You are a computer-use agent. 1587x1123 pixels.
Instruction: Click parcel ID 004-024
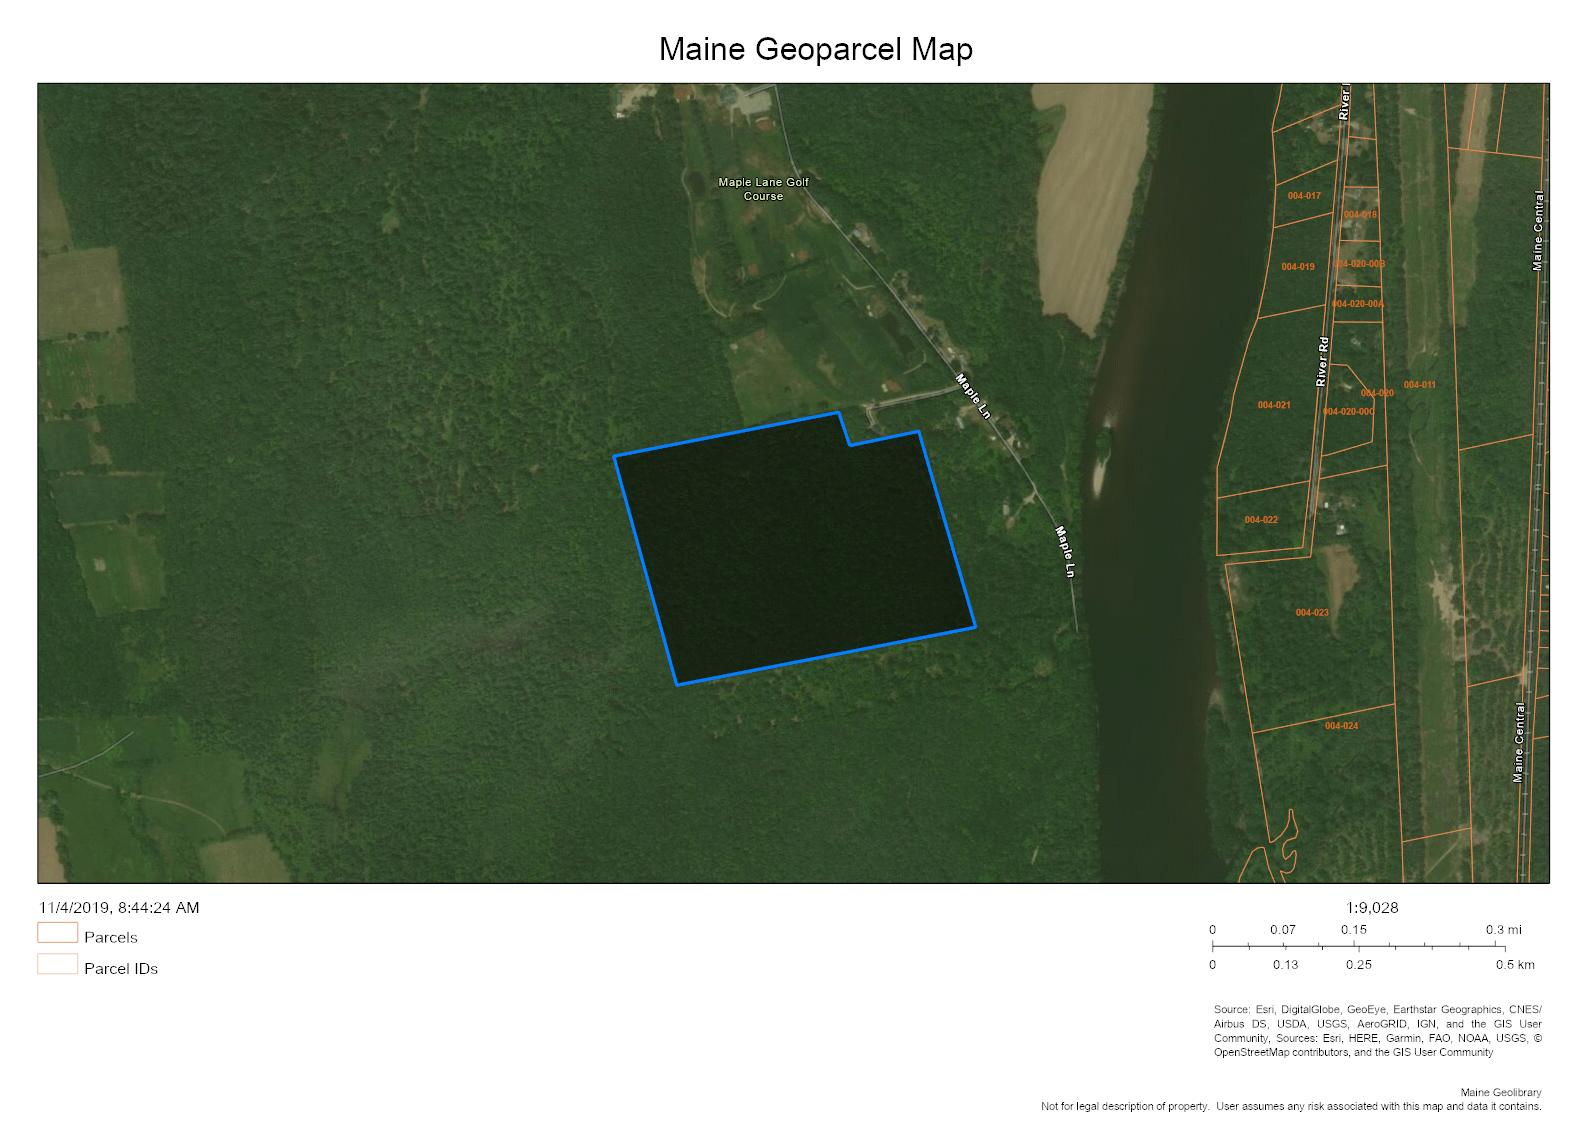coord(1341,726)
